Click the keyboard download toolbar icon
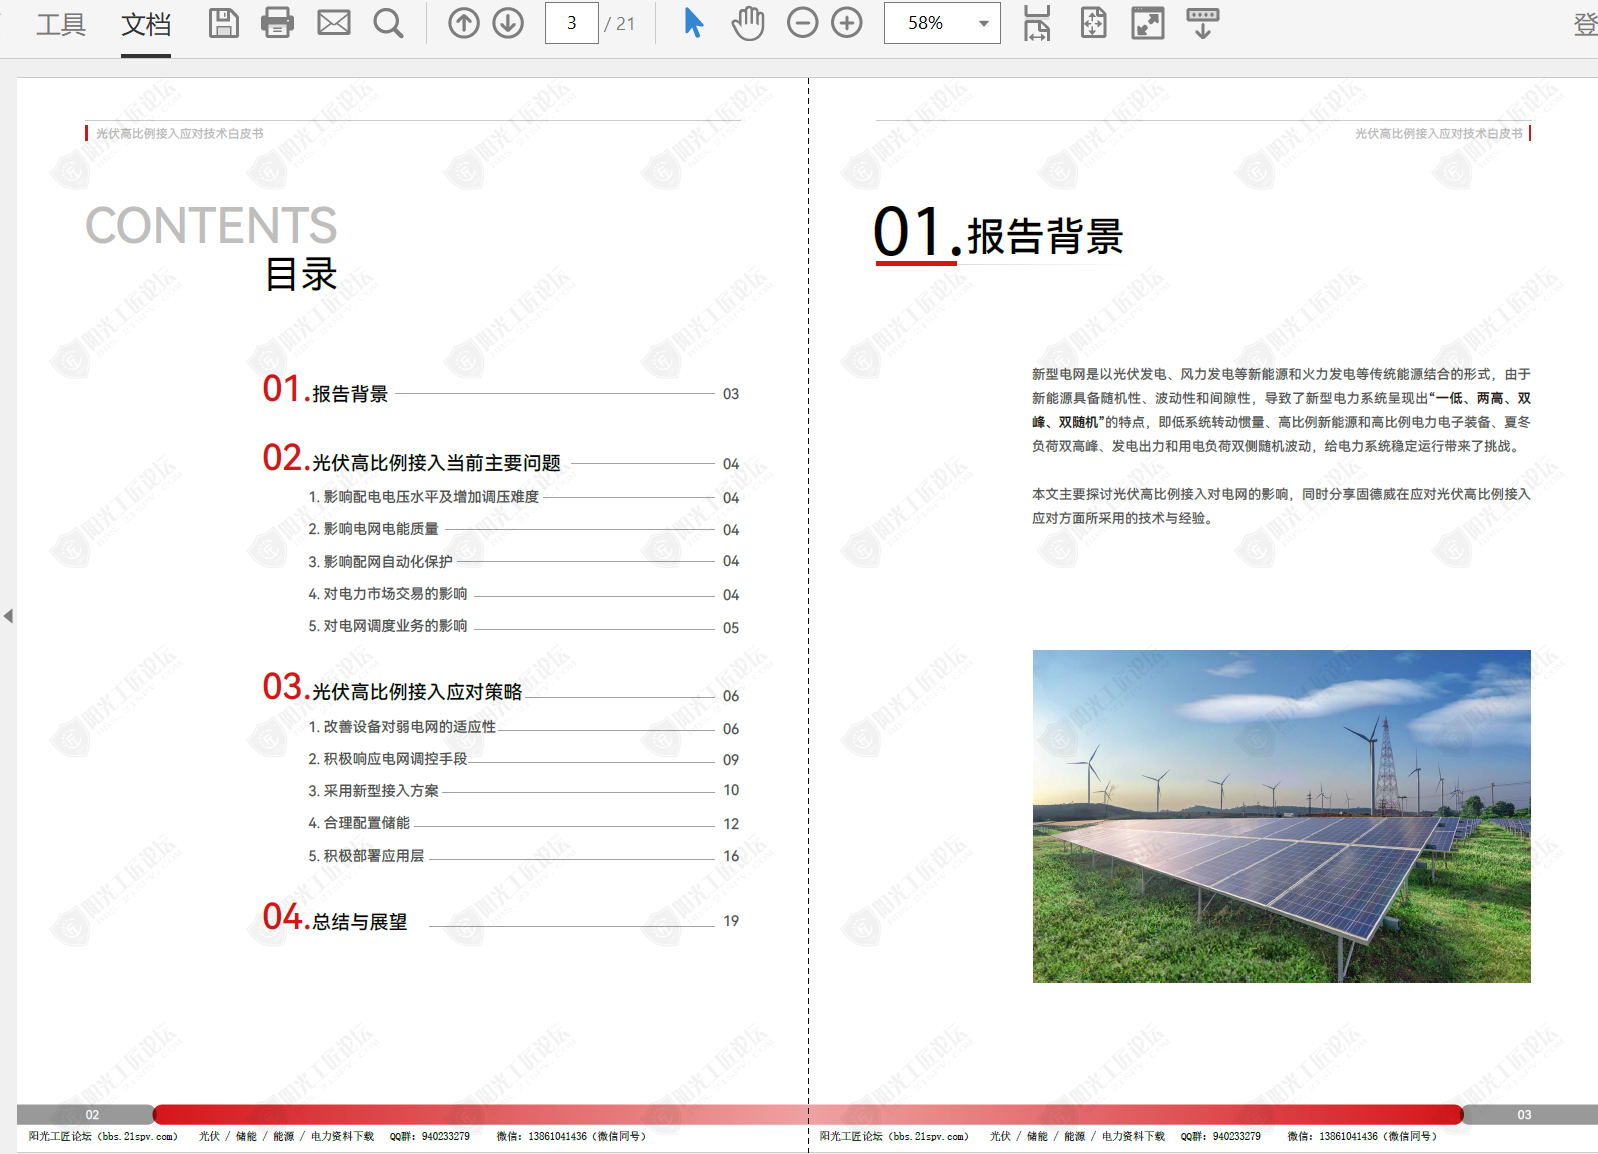 pos(1202,23)
